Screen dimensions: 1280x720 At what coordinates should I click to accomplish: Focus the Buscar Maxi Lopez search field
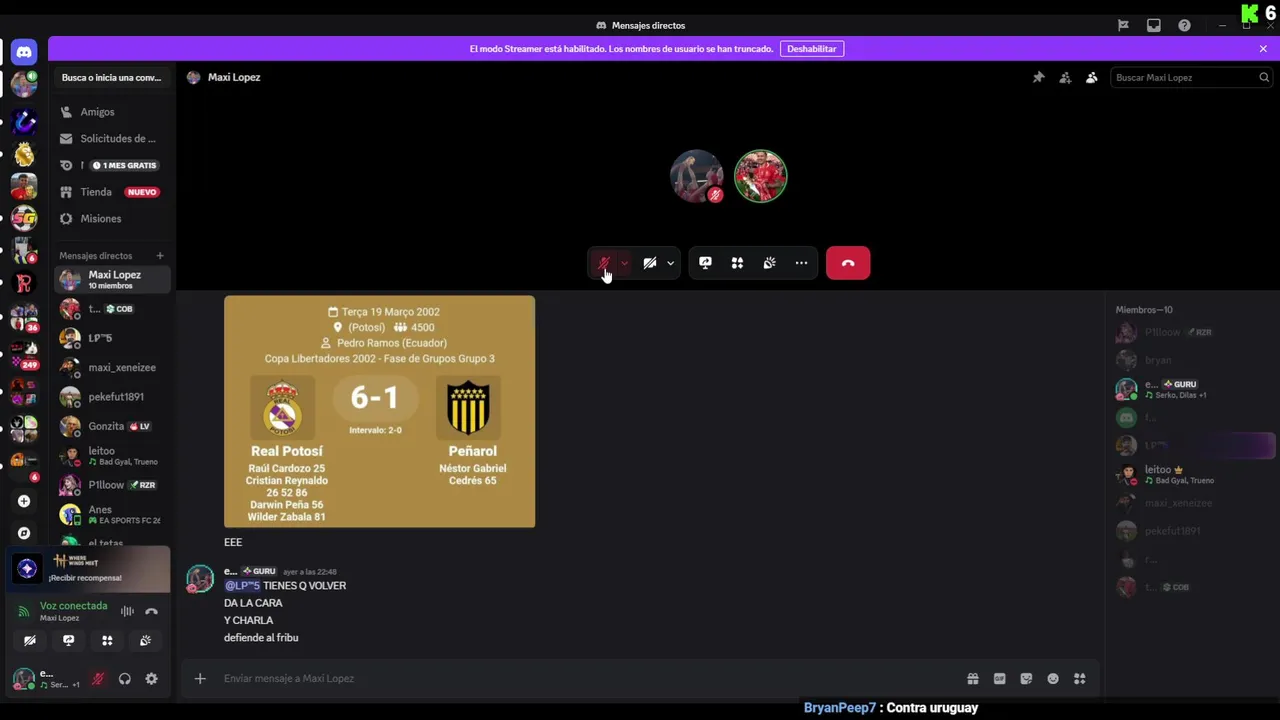[1190, 77]
